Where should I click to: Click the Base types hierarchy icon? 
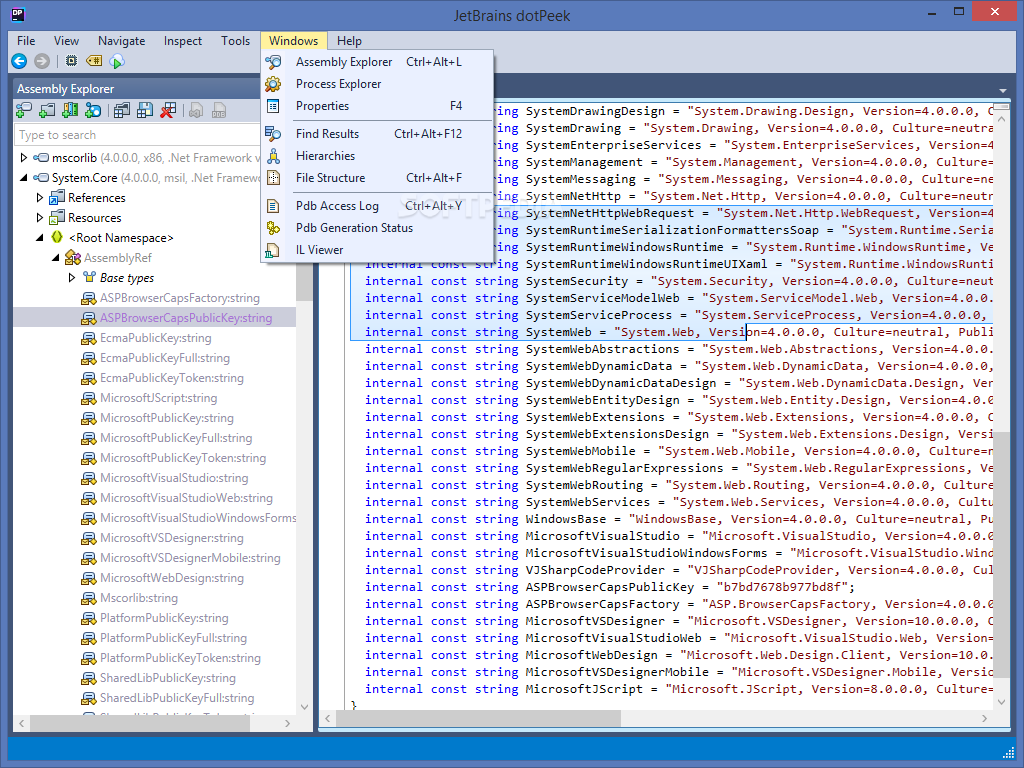pos(89,278)
